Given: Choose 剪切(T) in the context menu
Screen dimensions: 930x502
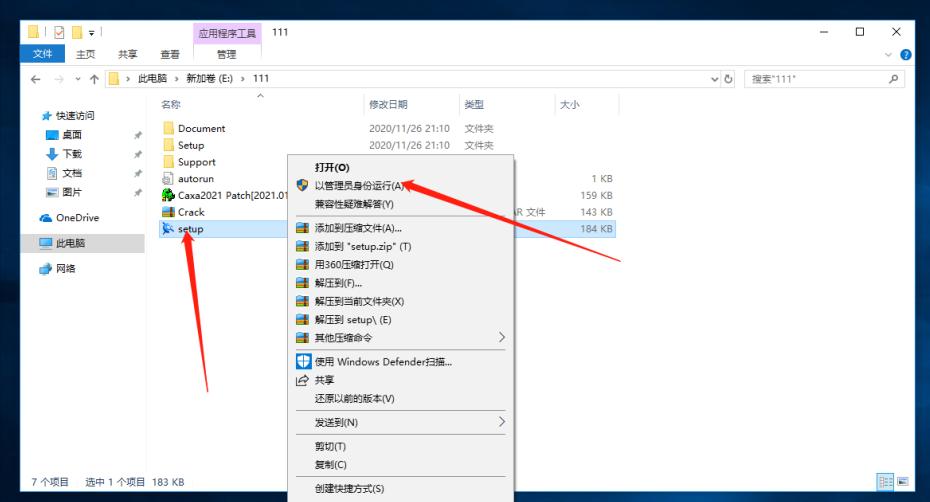Looking at the screenshot, I should pos(330,446).
